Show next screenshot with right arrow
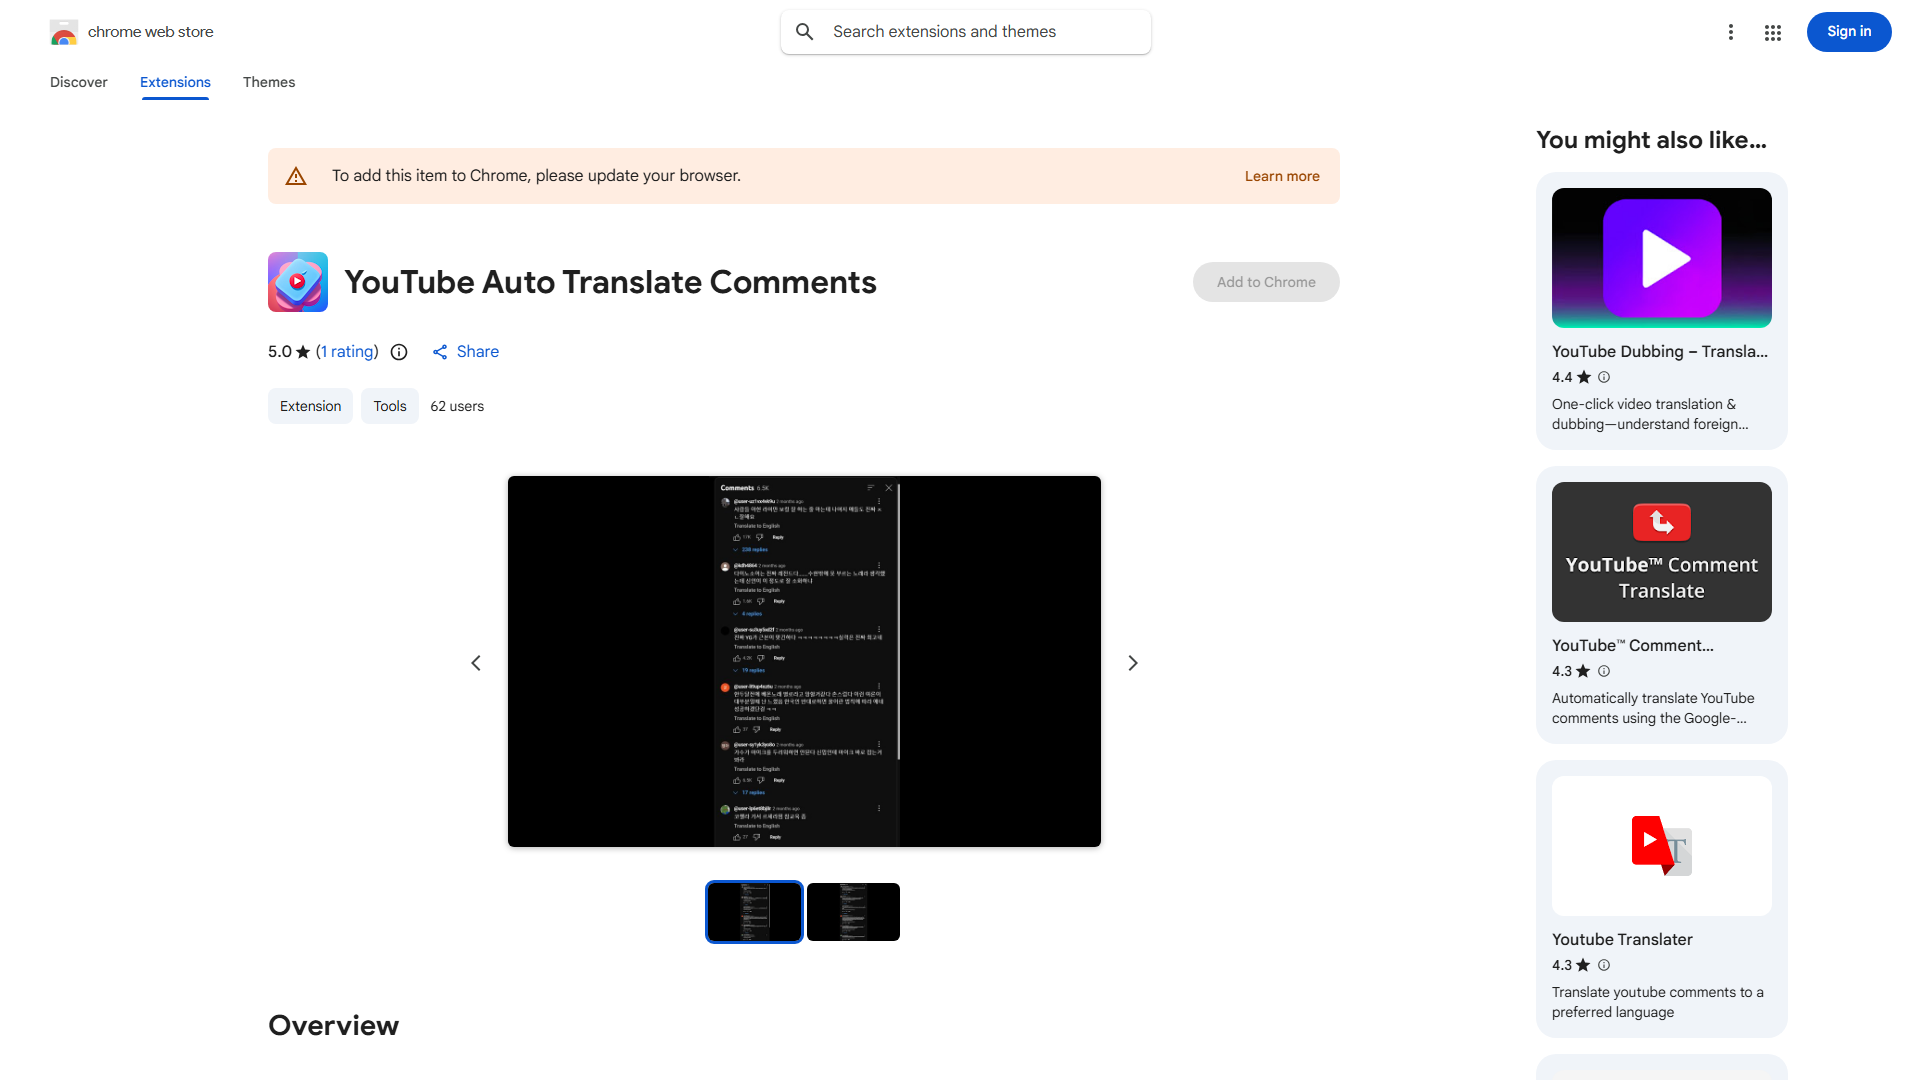 1132,663
